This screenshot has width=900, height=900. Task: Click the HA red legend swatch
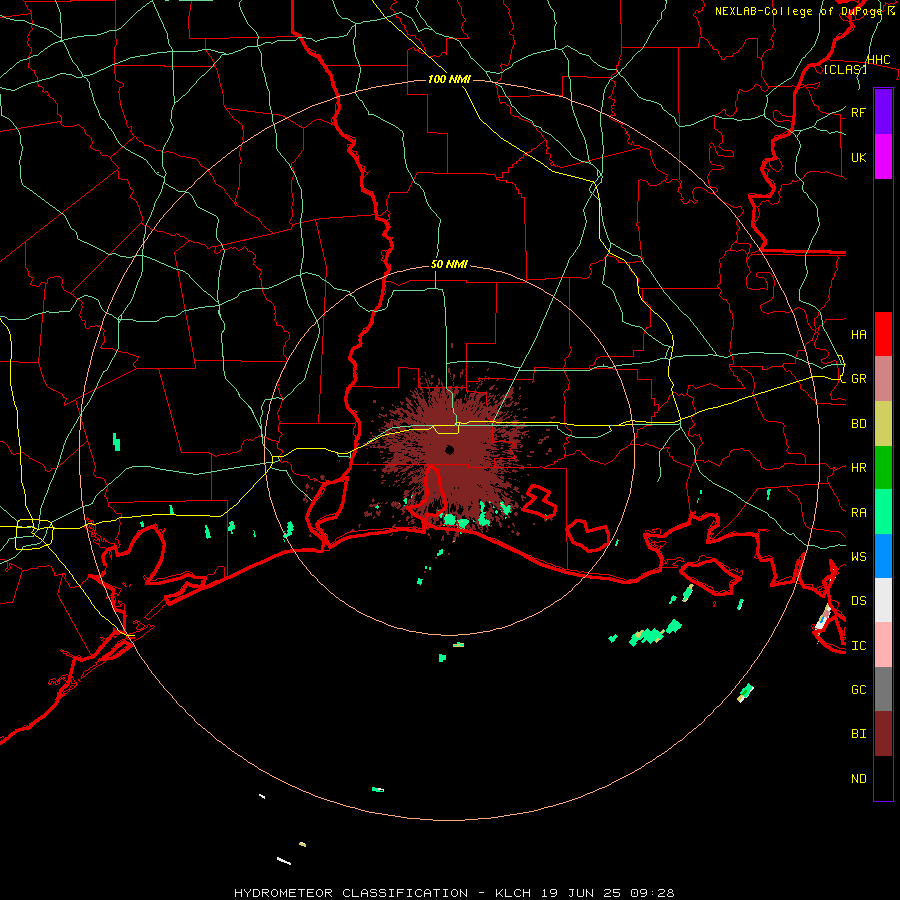tap(883, 334)
